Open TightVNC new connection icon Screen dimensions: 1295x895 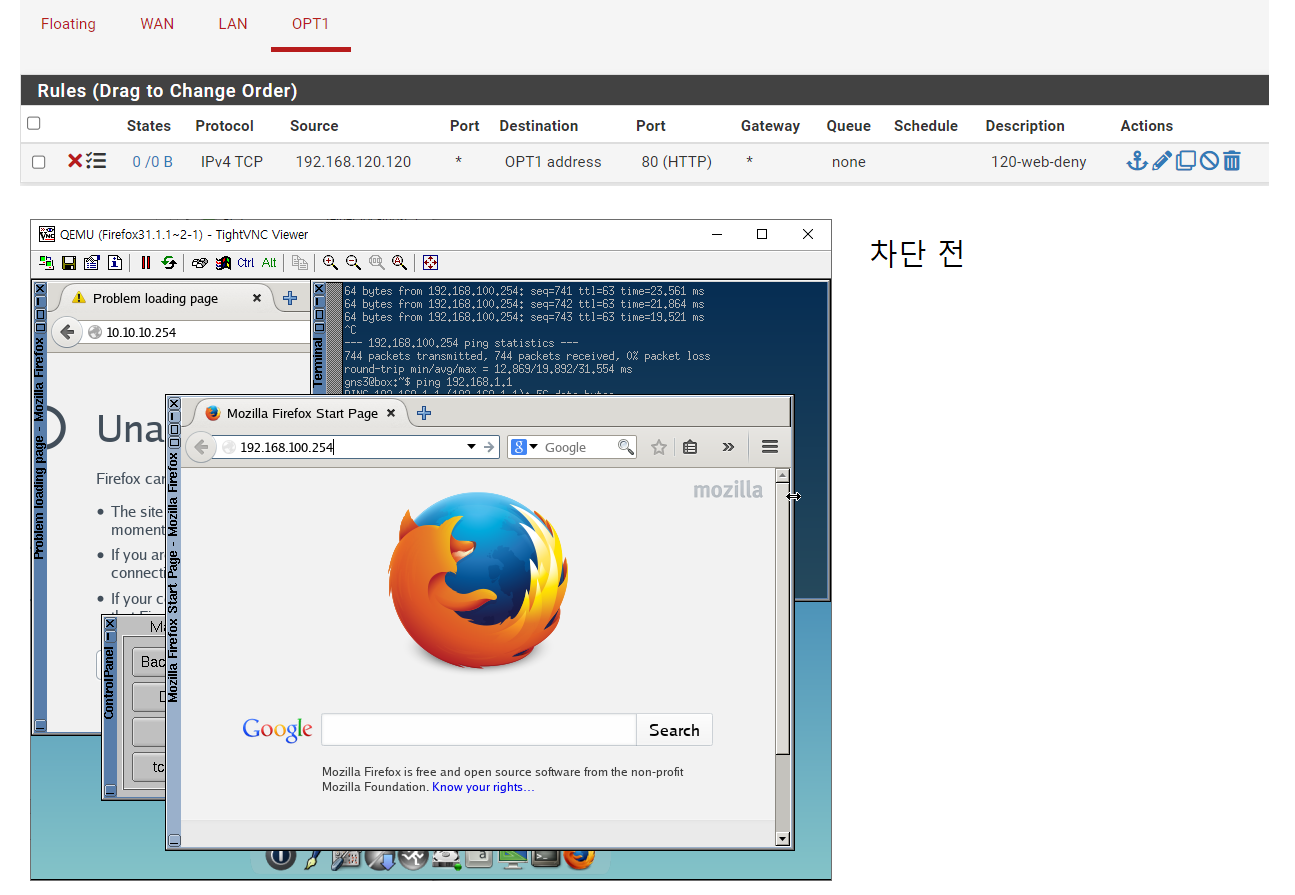point(46,263)
